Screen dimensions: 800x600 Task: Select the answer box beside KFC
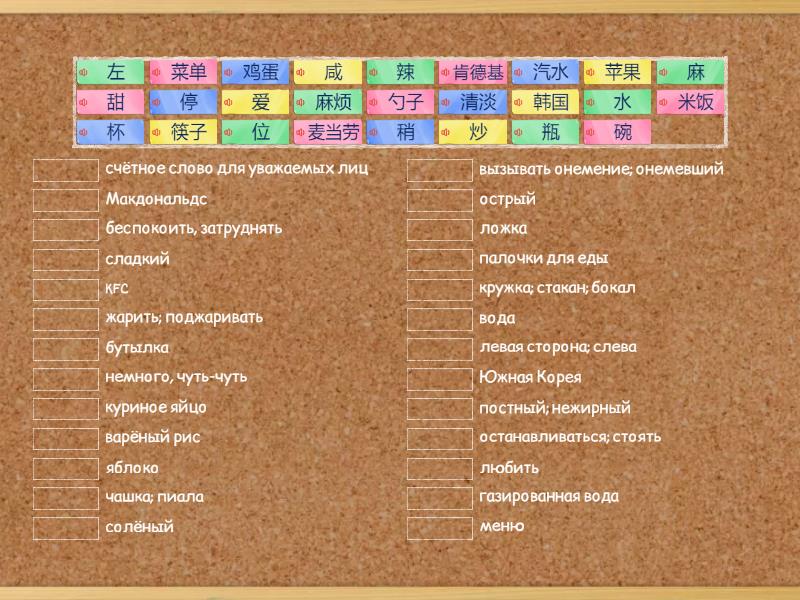pos(66,290)
